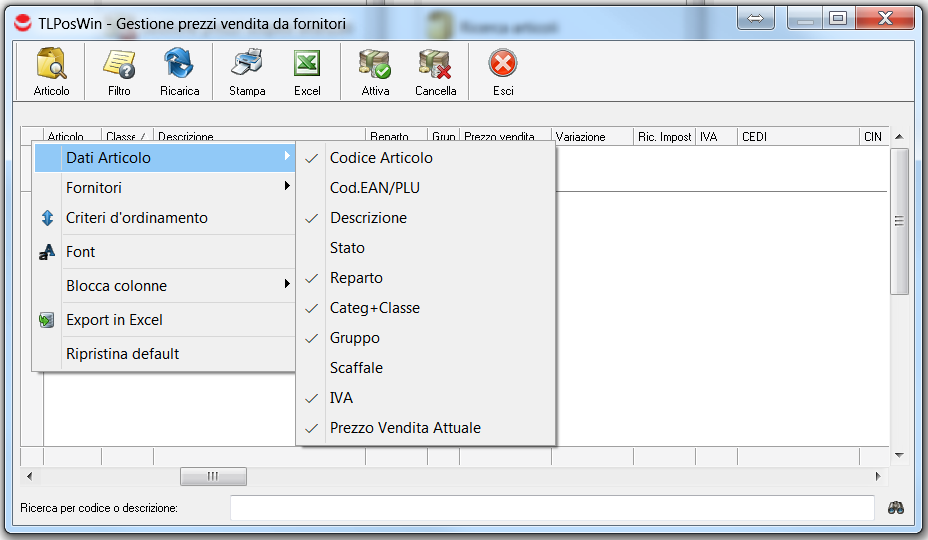Click the Cancella toolbar icon
This screenshot has width=928, height=540.
435,64
